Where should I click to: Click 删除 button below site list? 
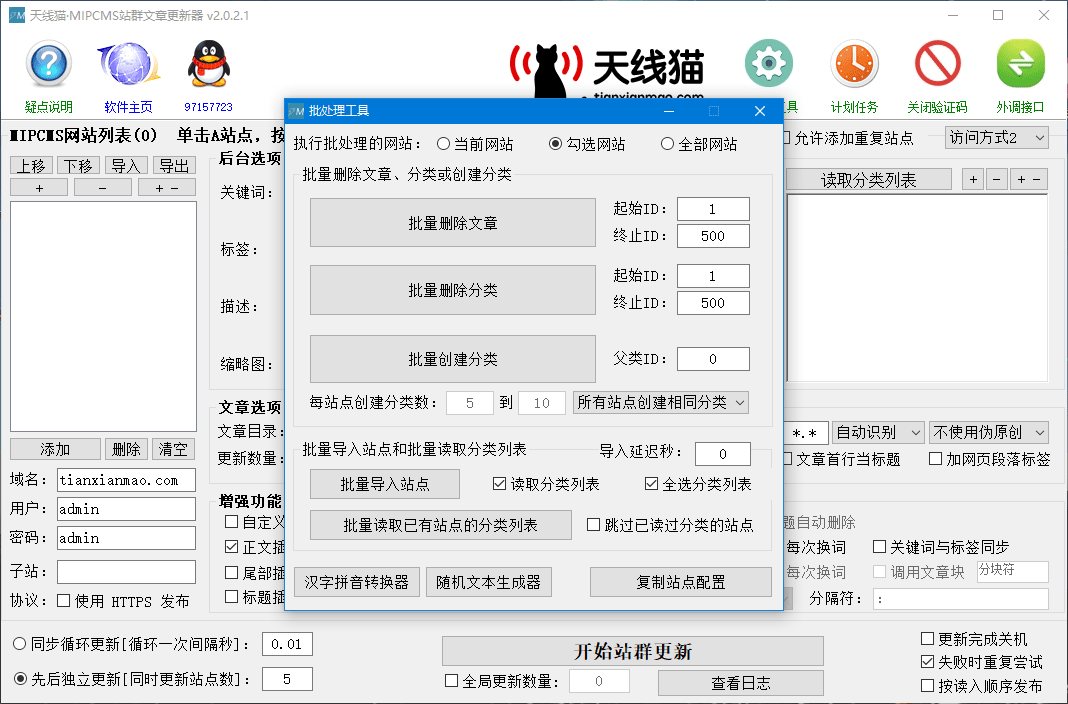[126, 449]
